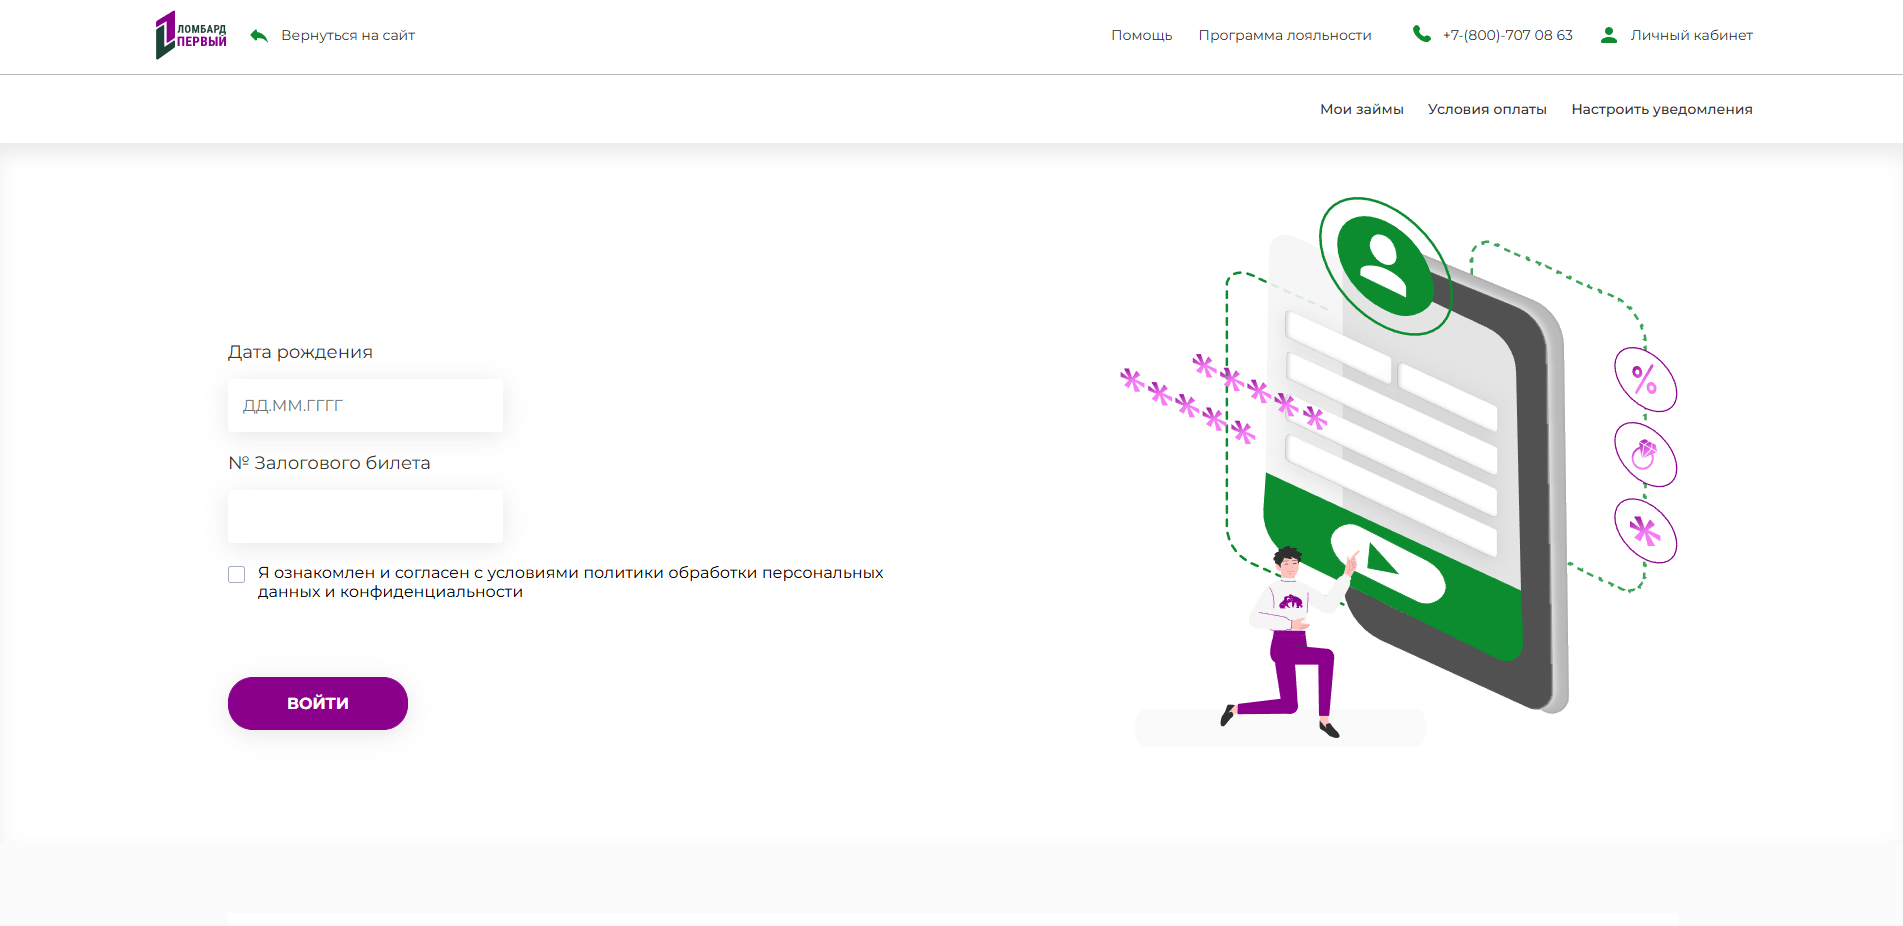Click the green phone handset icon
This screenshot has height=926, width=1903.
(1421, 34)
